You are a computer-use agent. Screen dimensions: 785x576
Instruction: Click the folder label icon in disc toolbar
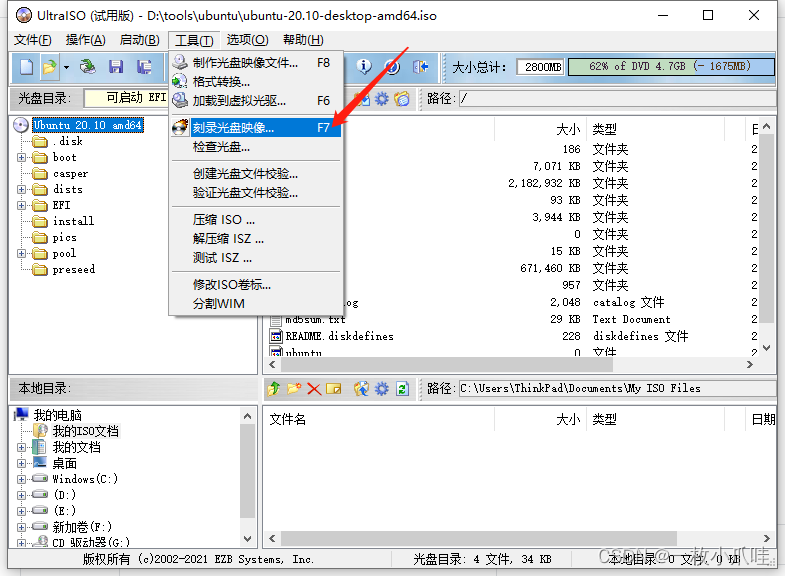coord(402,99)
